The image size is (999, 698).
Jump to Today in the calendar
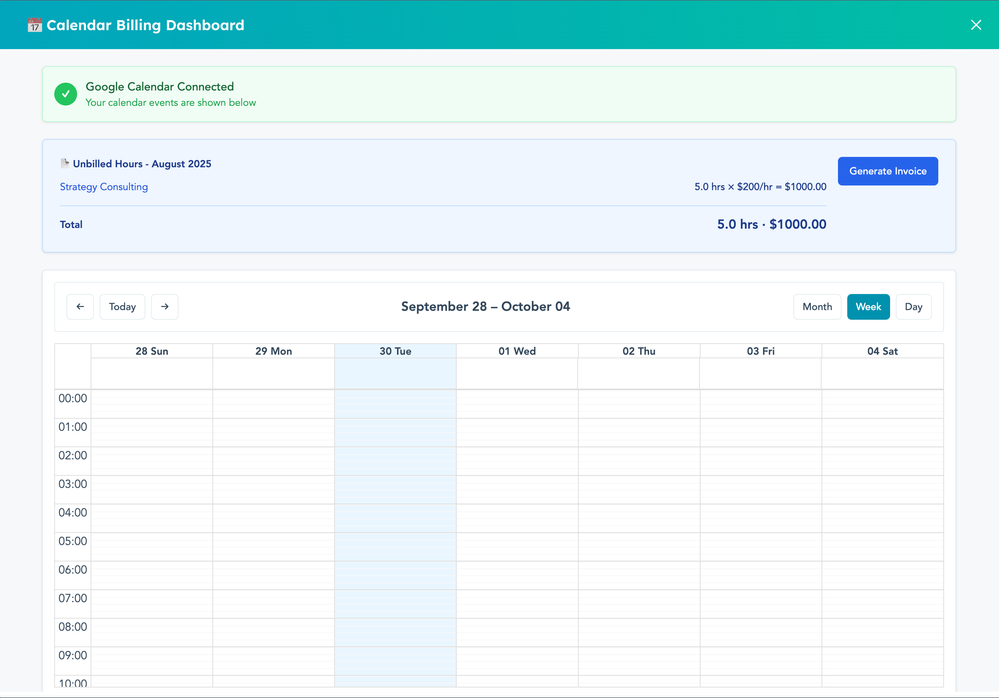click(x=122, y=307)
